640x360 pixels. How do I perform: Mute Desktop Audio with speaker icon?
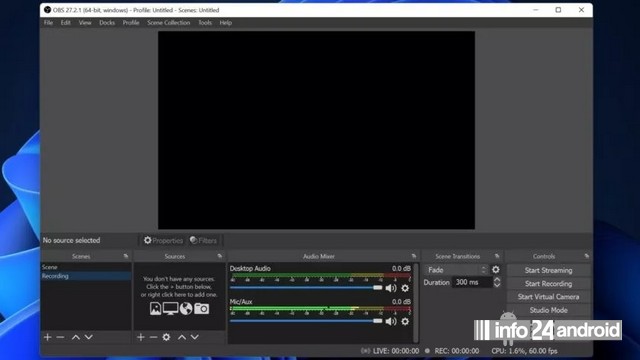pos(391,288)
